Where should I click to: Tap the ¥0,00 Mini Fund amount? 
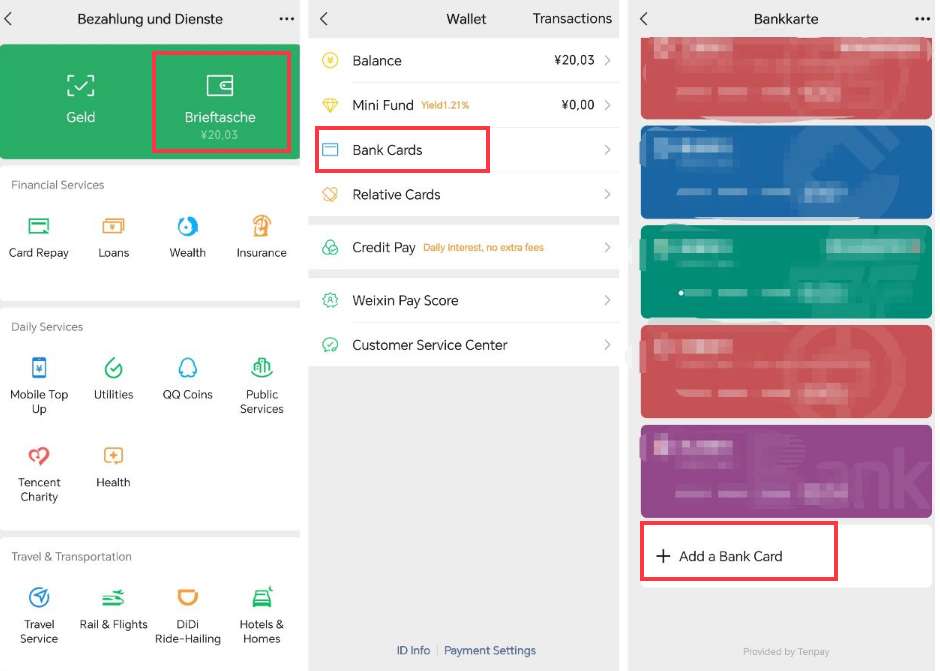coord(578,105)
